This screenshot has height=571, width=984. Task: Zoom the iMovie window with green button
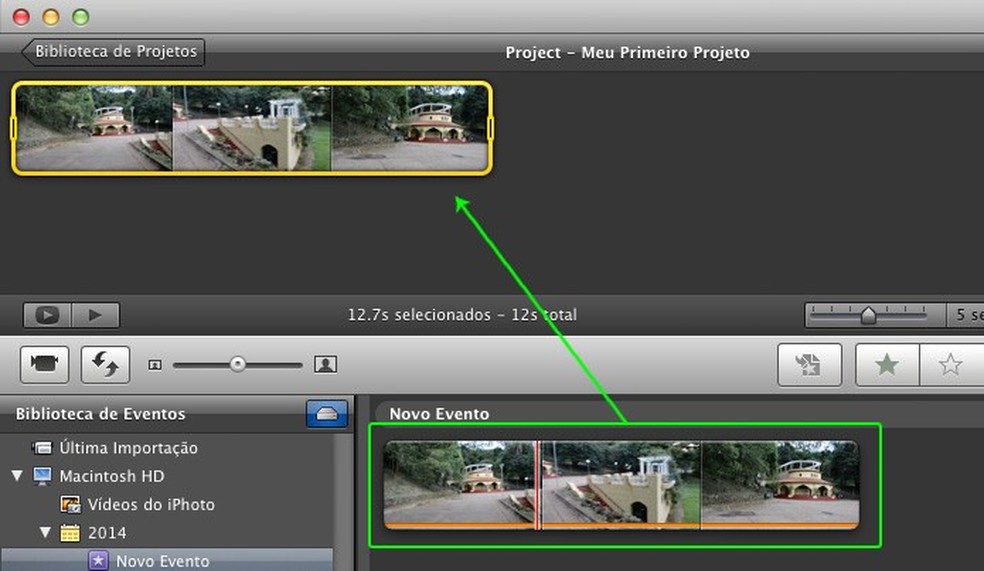[80, 17]
